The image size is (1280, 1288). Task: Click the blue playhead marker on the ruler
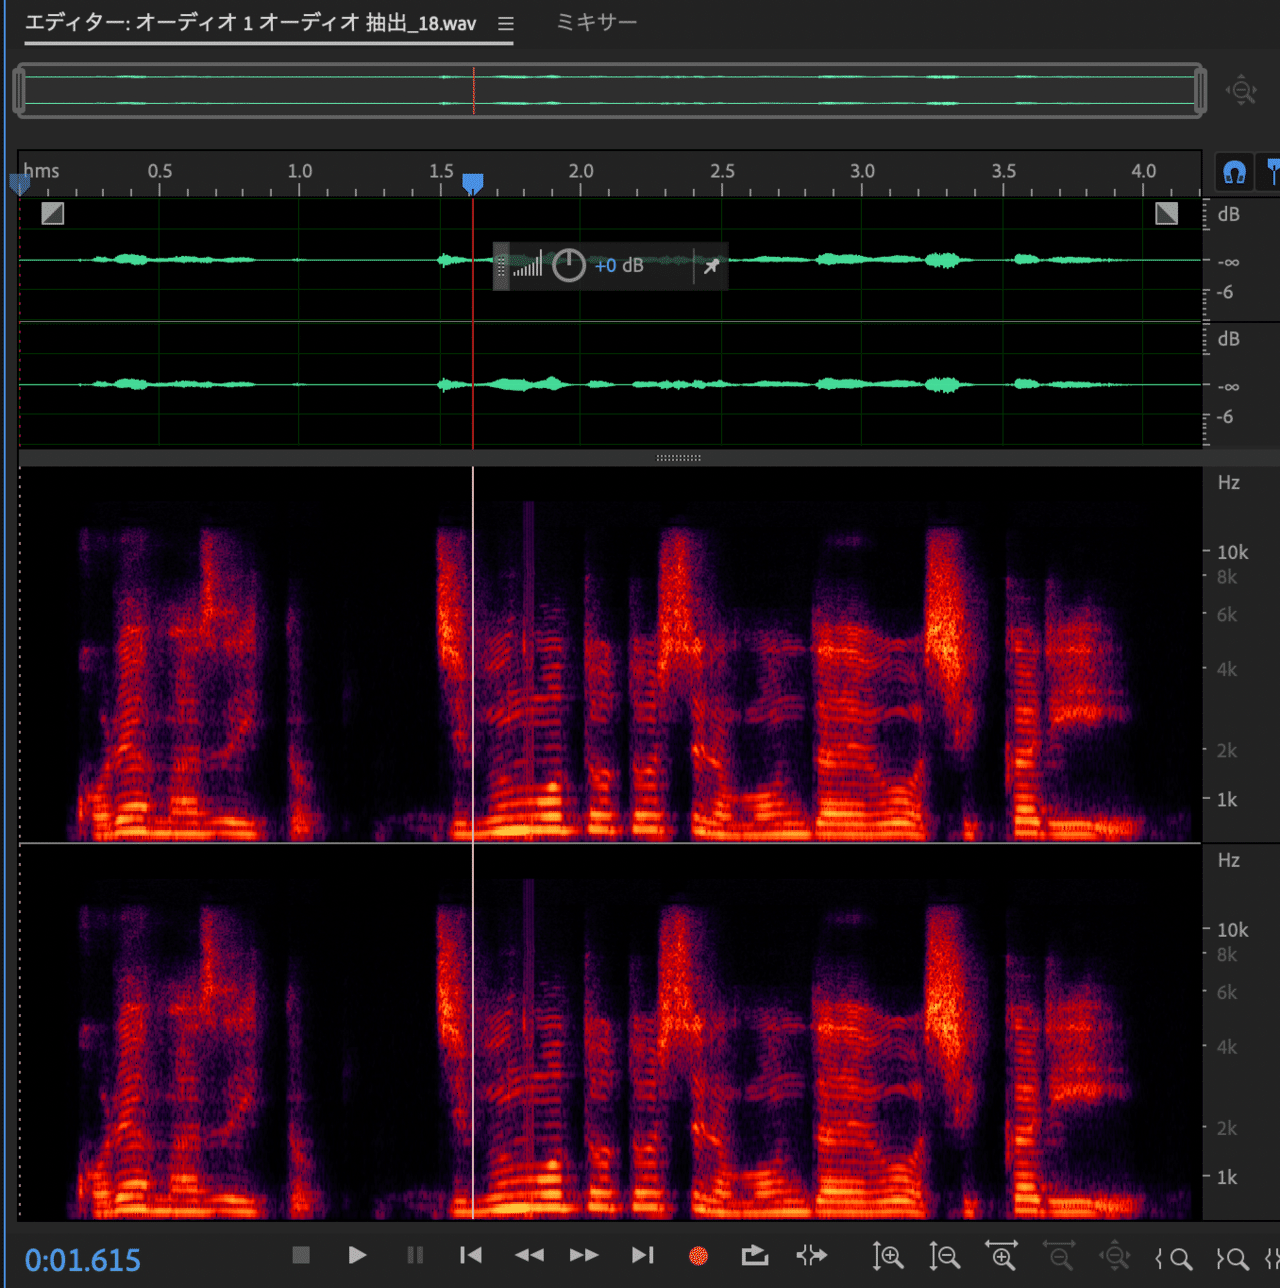[x=473, y=183]
